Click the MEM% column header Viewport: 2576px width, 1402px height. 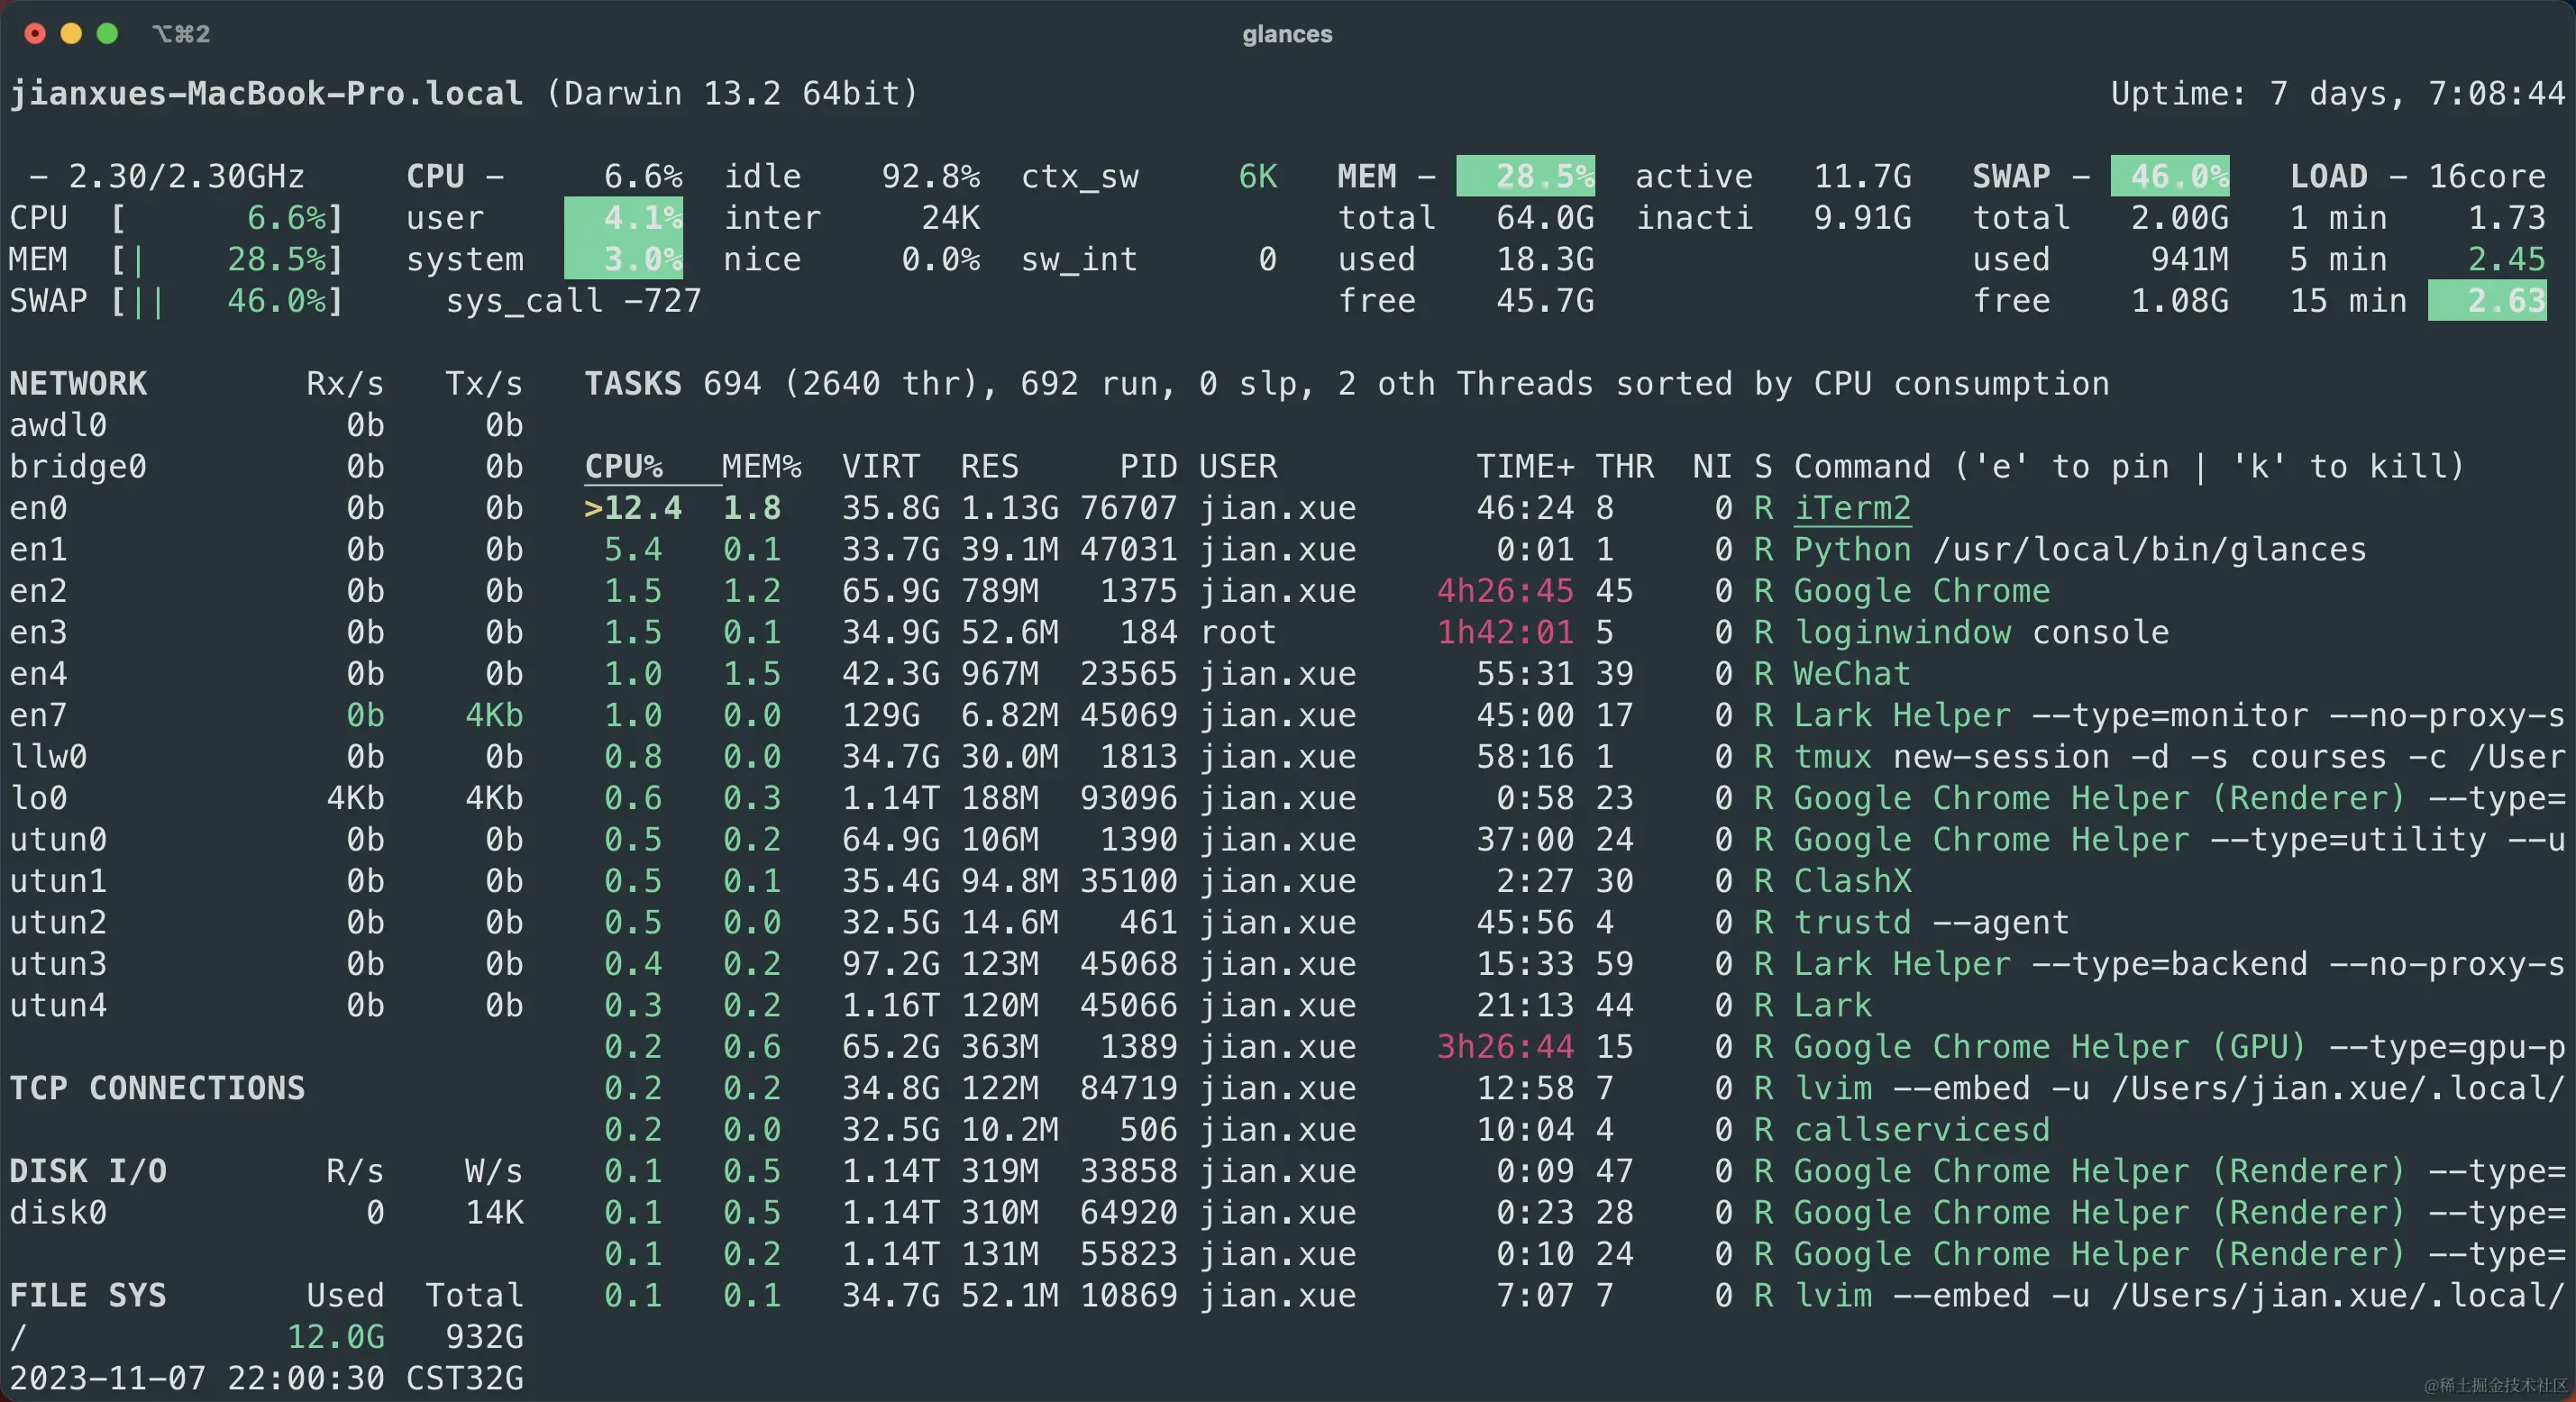[x=761, y=466]
